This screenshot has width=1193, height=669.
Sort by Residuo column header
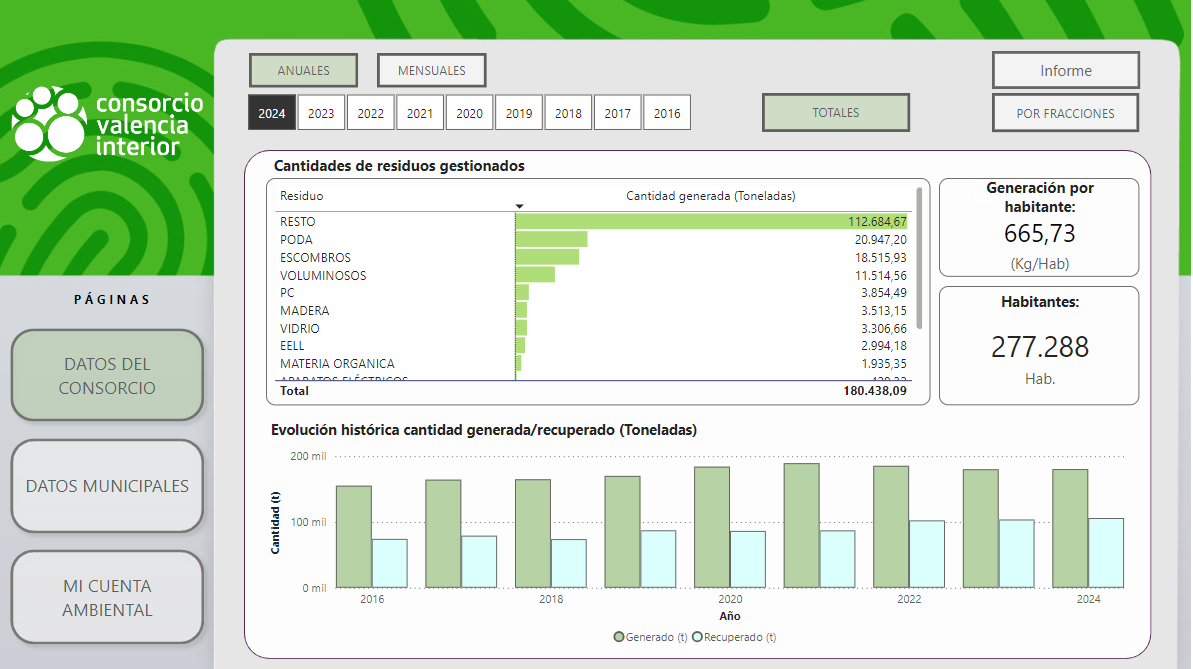tap(302, 196)
